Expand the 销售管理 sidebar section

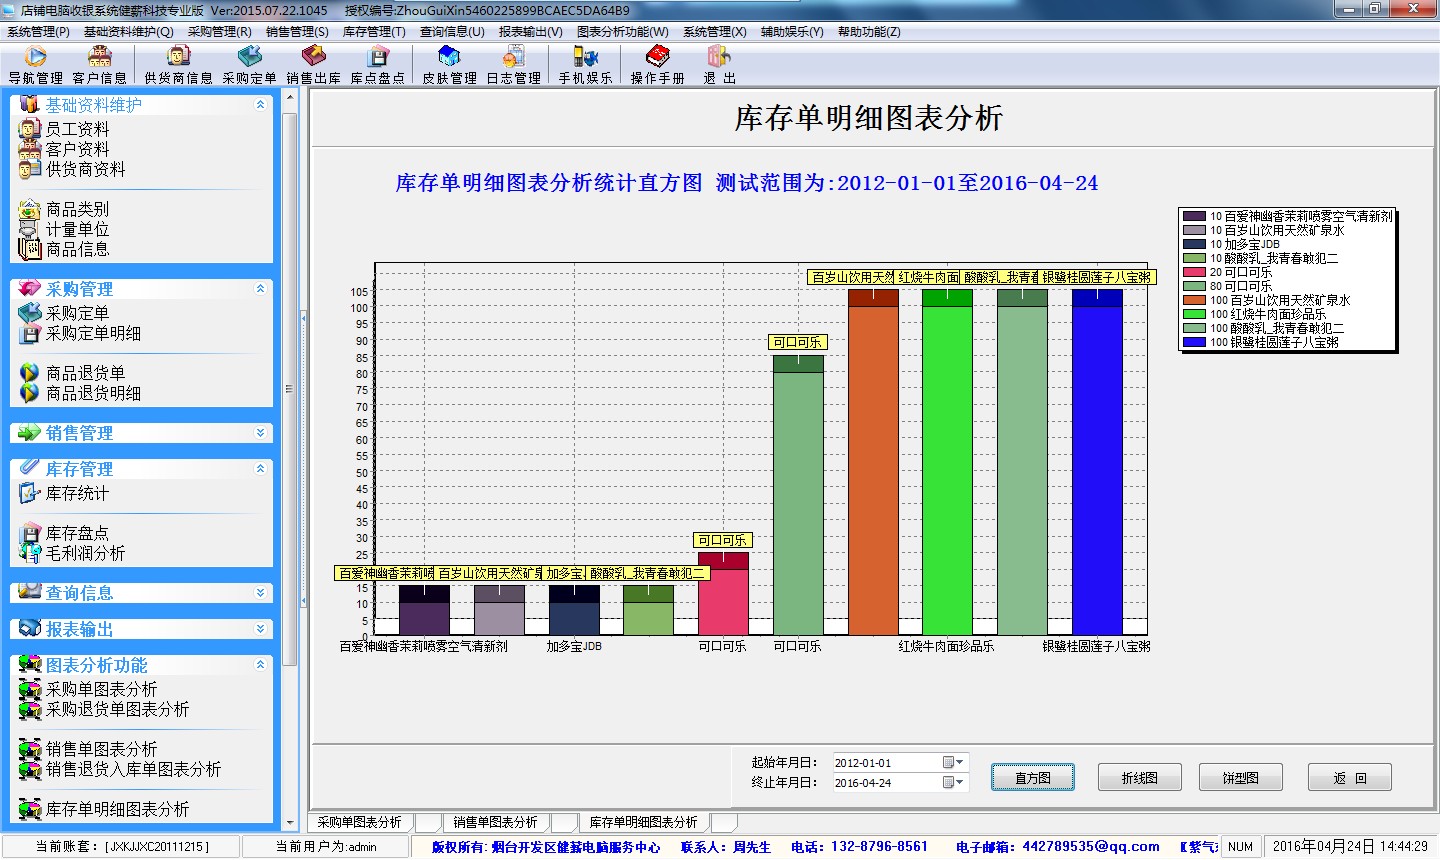coord(260,433)
